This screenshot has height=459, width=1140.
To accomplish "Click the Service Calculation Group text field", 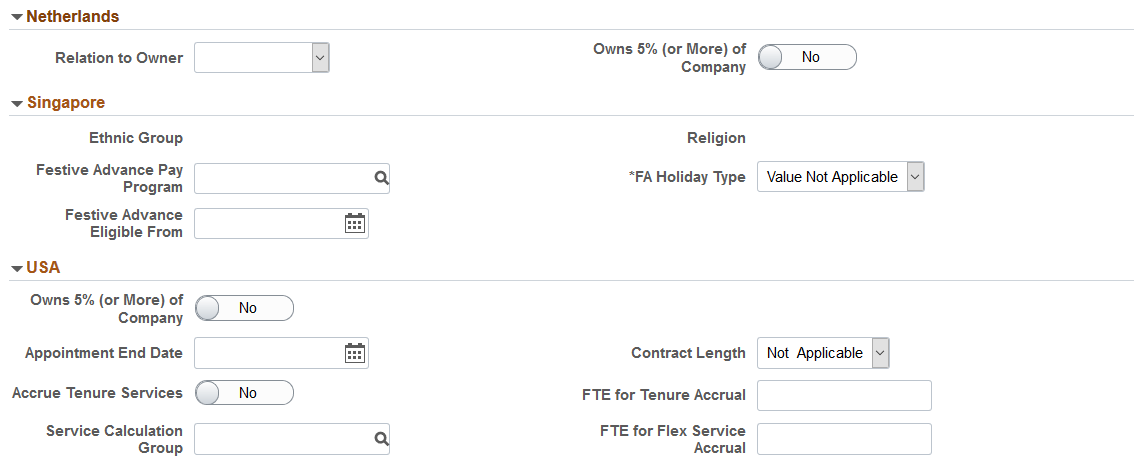I will pos(284,439).
